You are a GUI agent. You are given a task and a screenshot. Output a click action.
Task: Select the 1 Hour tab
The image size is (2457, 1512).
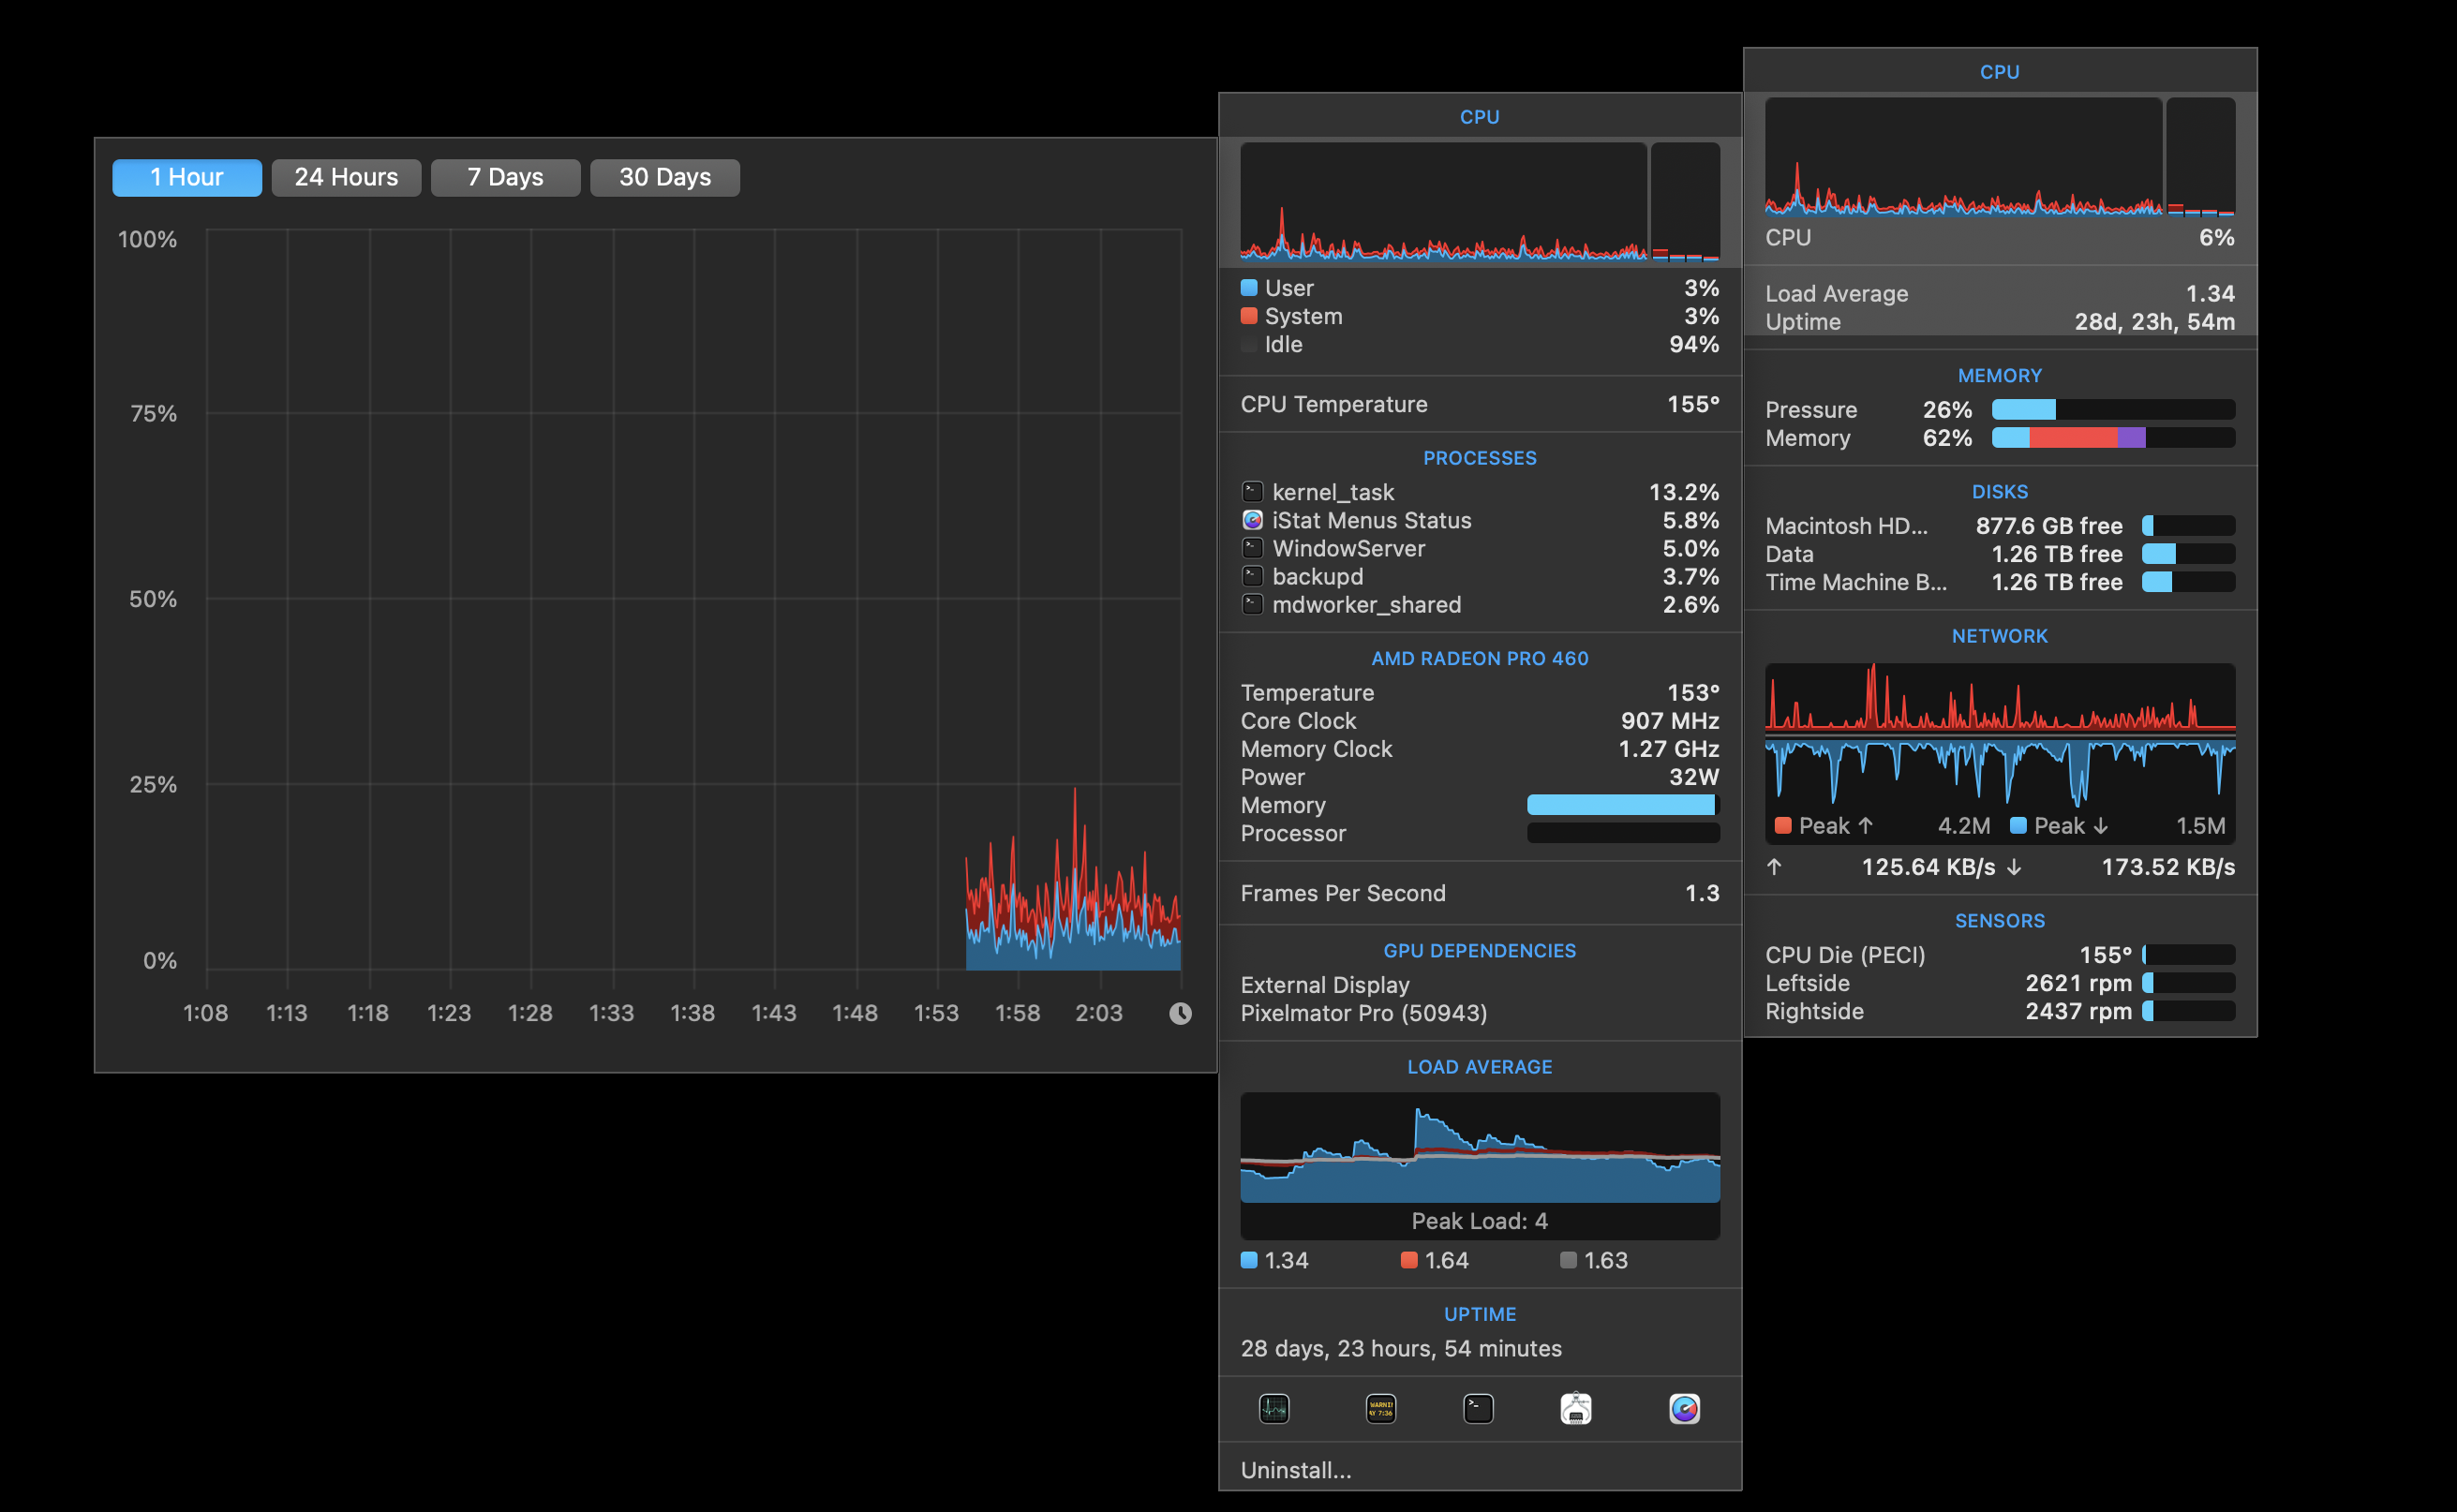coord(187,177)
